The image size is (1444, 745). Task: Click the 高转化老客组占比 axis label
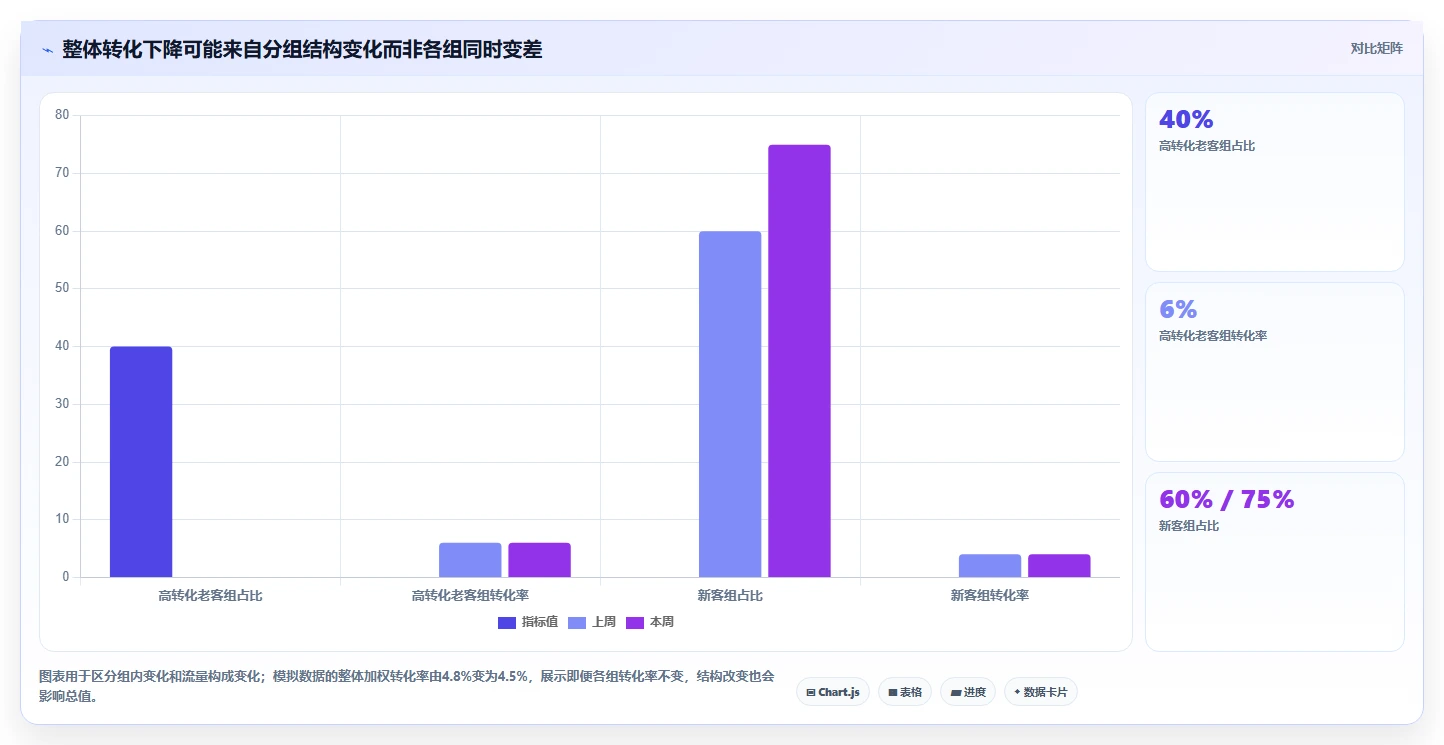pos(210,596)
